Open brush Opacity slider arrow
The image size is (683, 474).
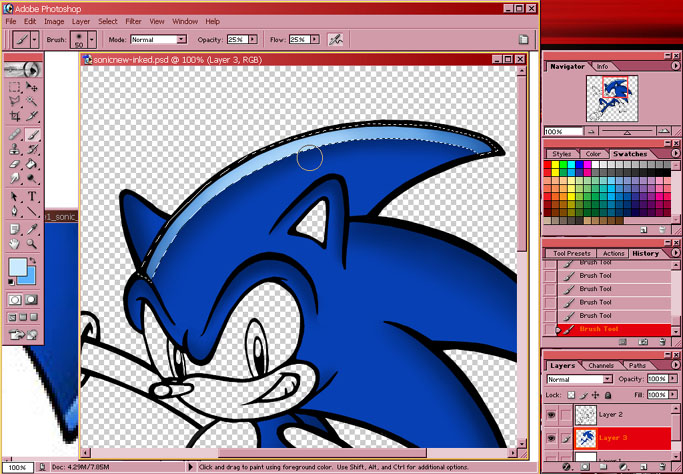tap(253, 40)
